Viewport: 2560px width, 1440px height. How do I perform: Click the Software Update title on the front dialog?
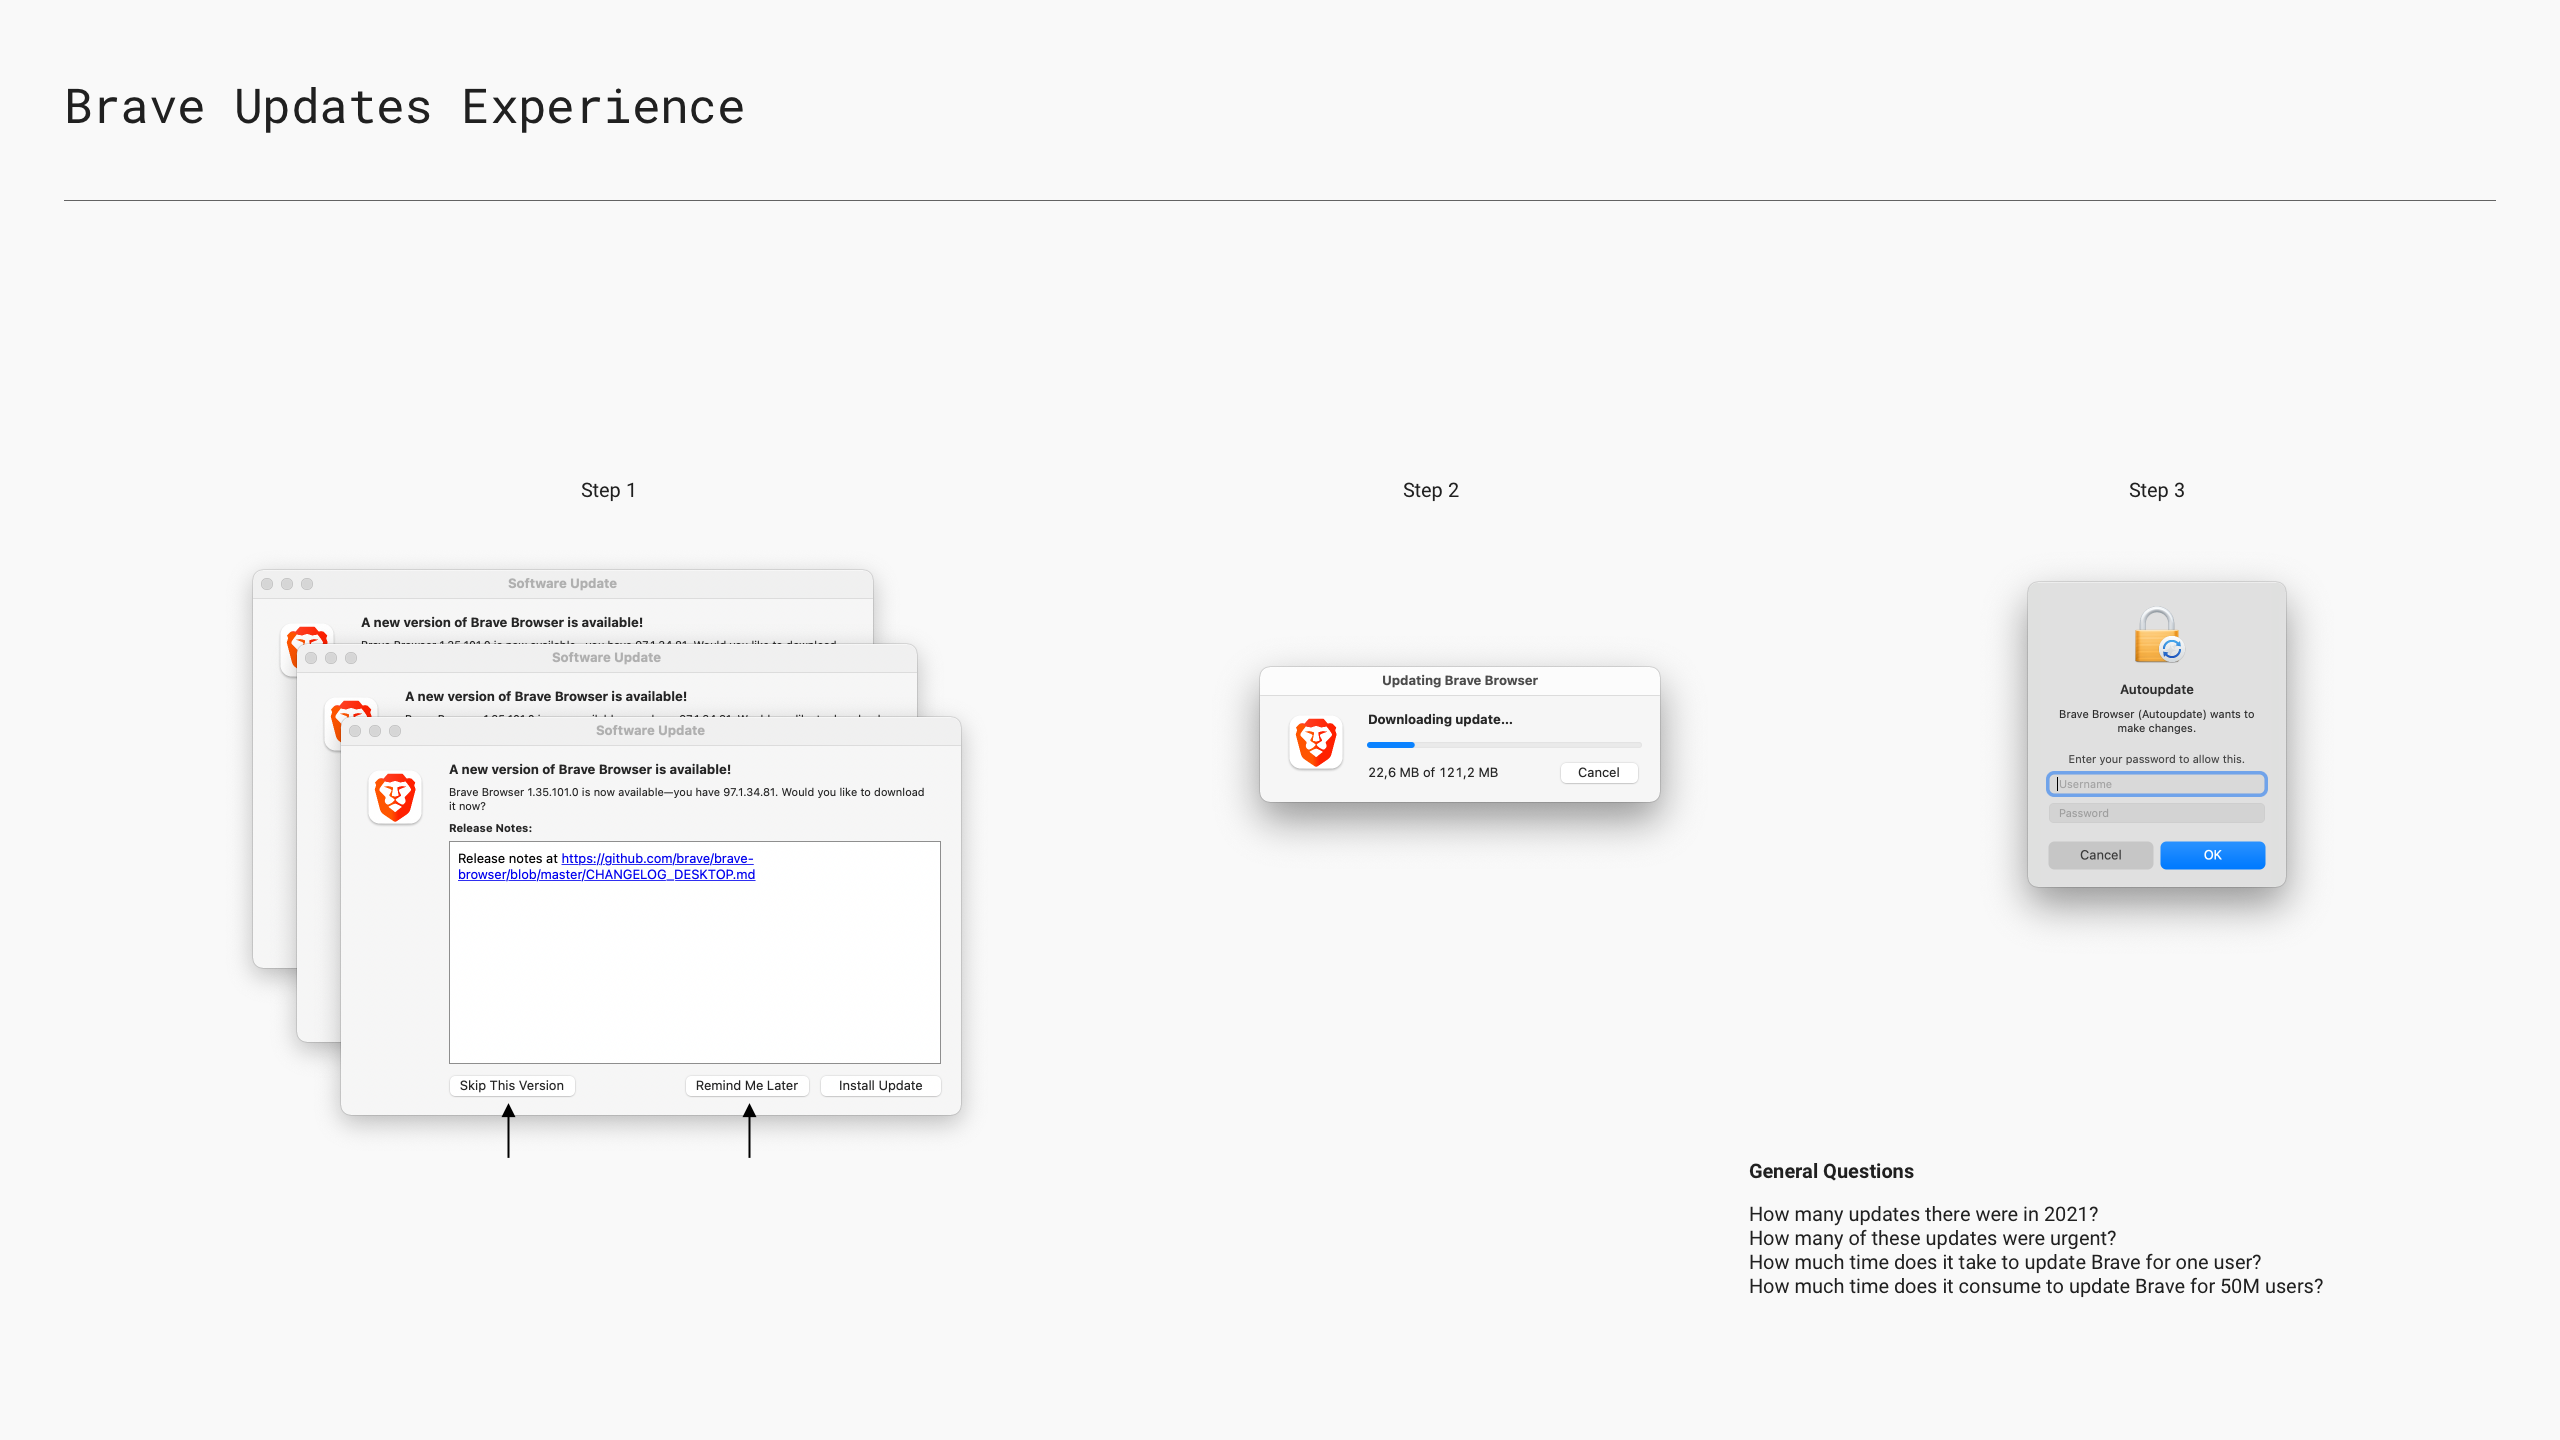coord(650,730)
